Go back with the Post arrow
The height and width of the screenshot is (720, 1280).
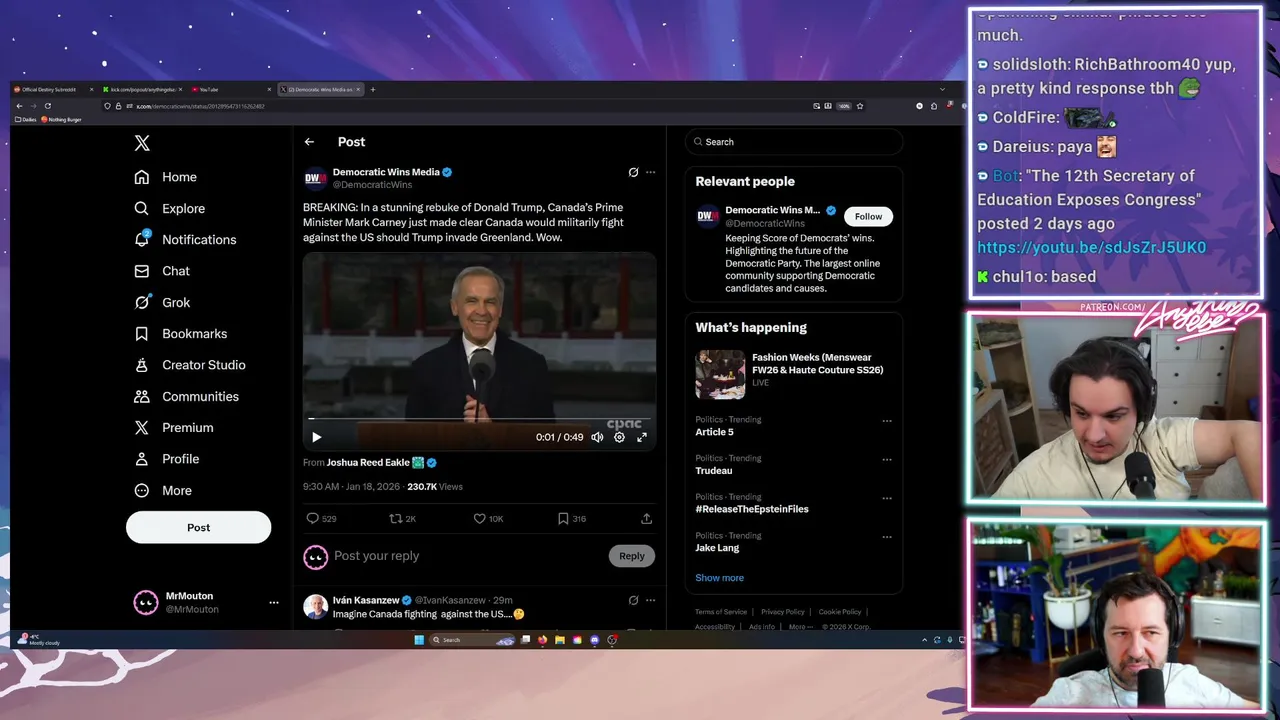pyautogui.click(x=309, y=142)
